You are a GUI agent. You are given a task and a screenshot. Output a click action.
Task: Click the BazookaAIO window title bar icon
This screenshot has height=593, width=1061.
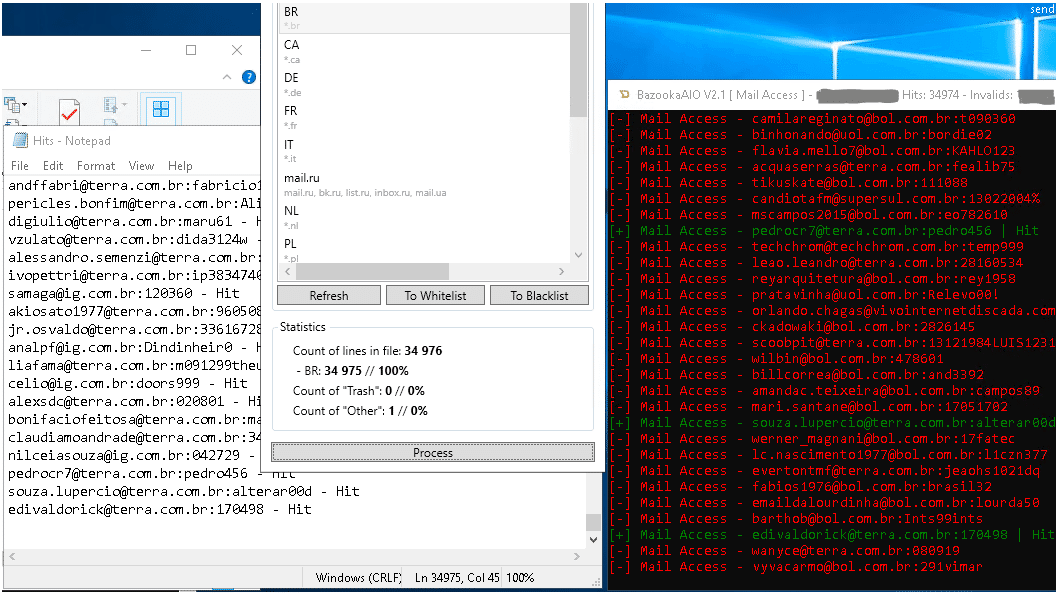click(x=622, y=95)
